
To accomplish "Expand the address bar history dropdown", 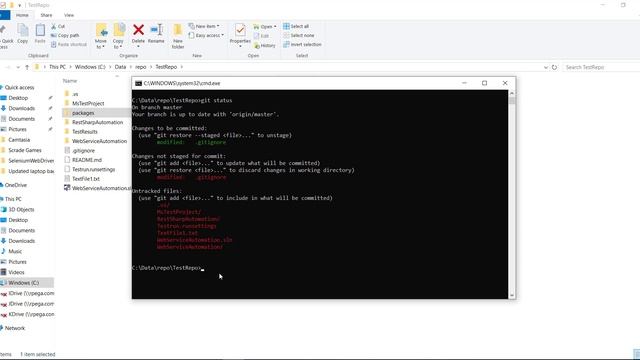I will [x=546, y=67].
